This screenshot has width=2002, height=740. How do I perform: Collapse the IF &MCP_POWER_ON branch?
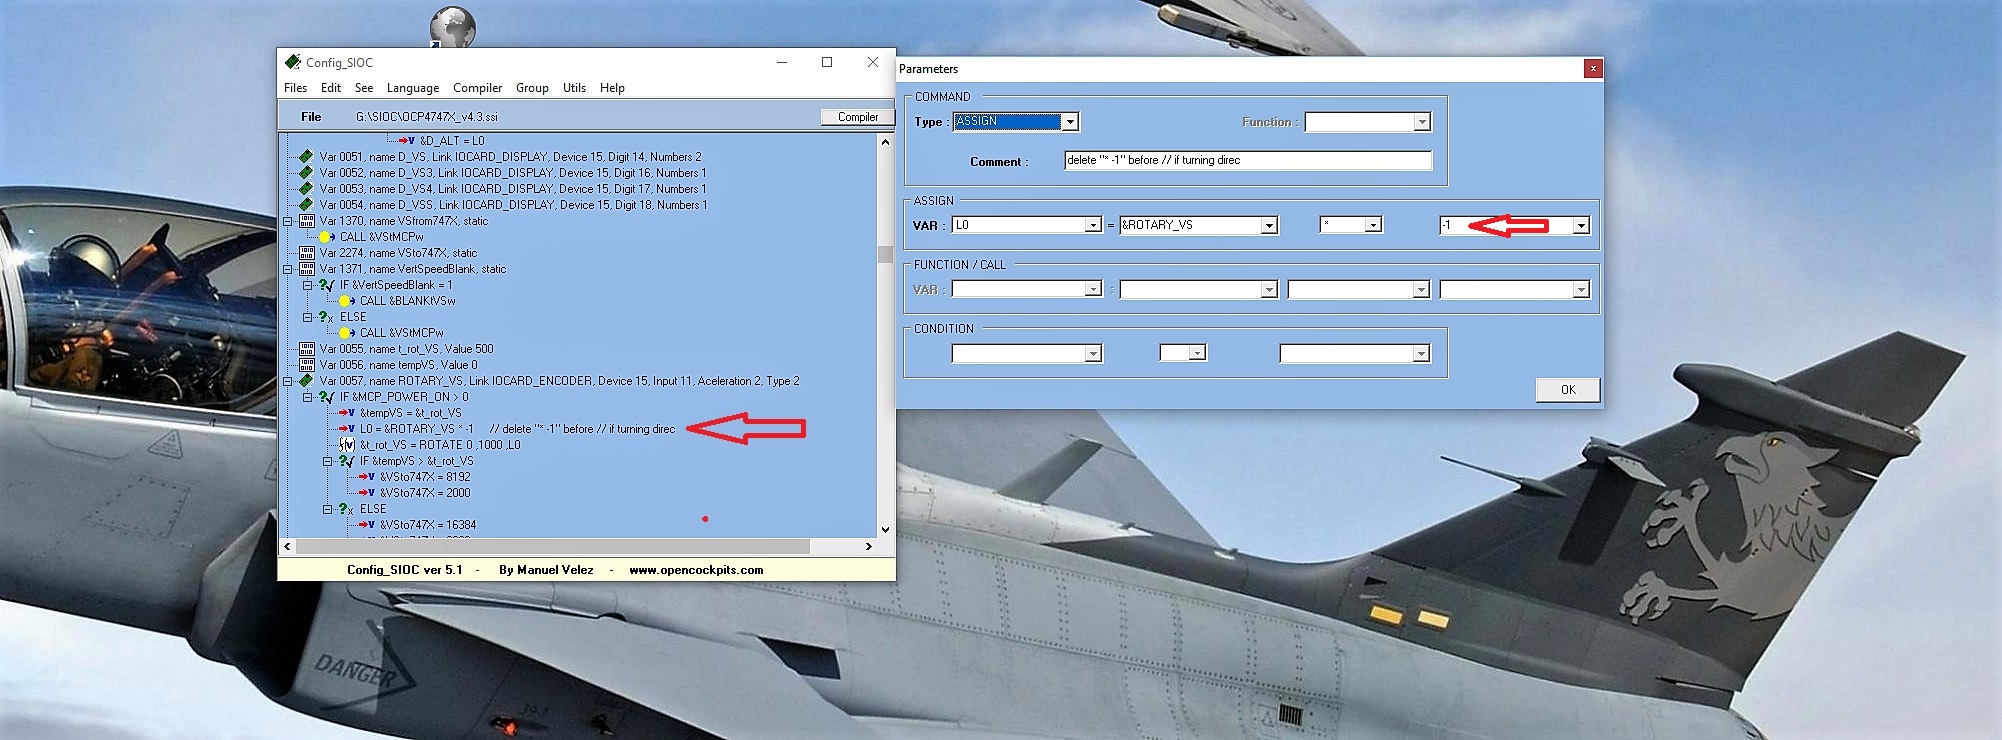(308, 397)
